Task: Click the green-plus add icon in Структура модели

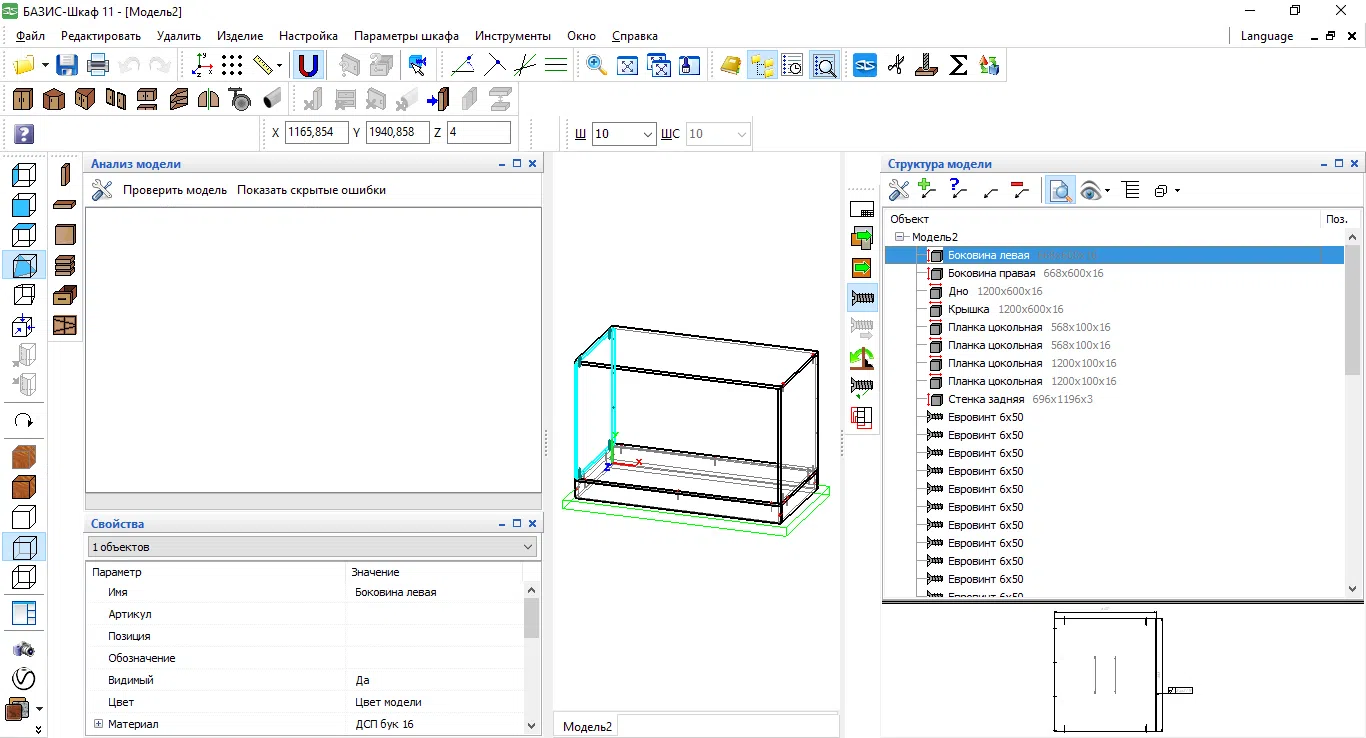Action: [927, 189]
